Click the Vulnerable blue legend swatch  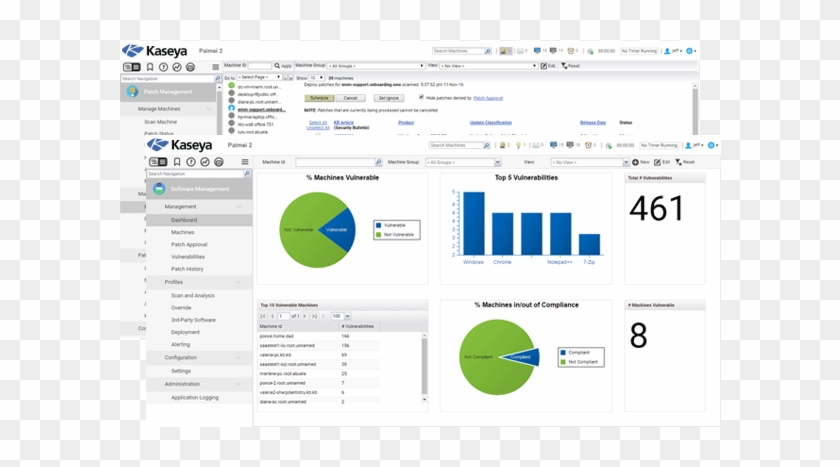[379, 225]
